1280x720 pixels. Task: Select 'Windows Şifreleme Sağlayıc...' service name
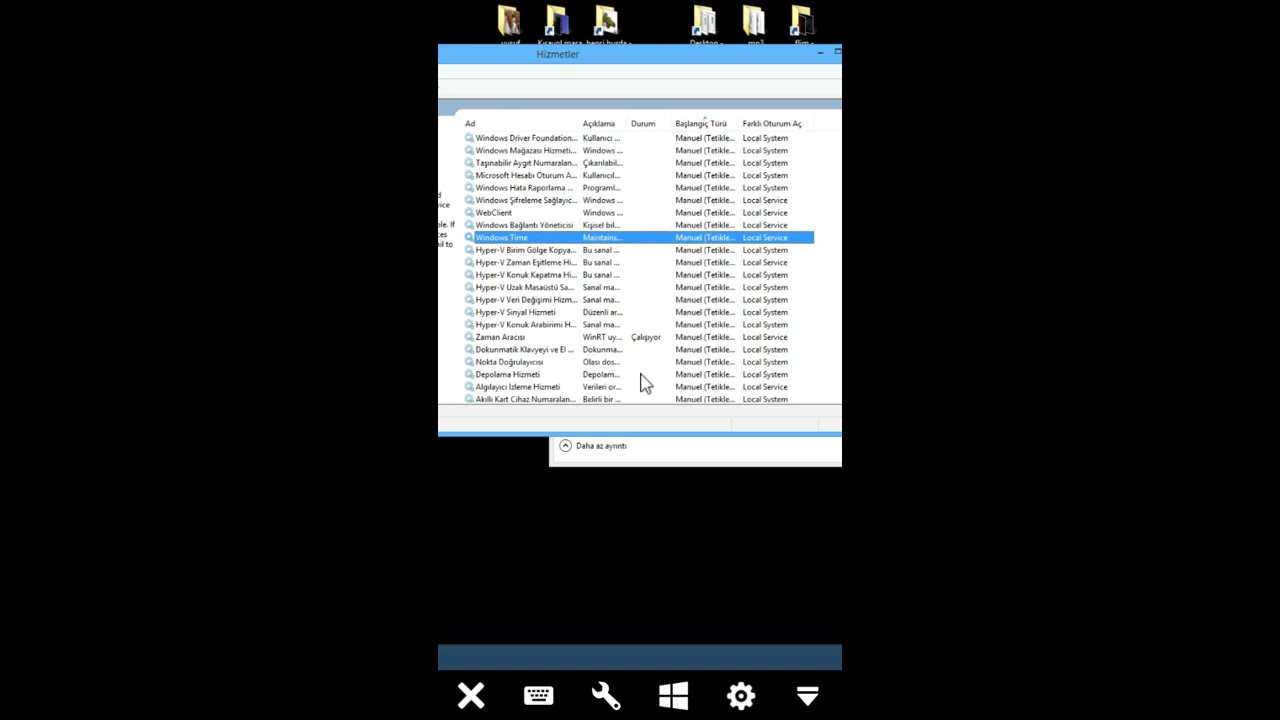coord(526,200)
